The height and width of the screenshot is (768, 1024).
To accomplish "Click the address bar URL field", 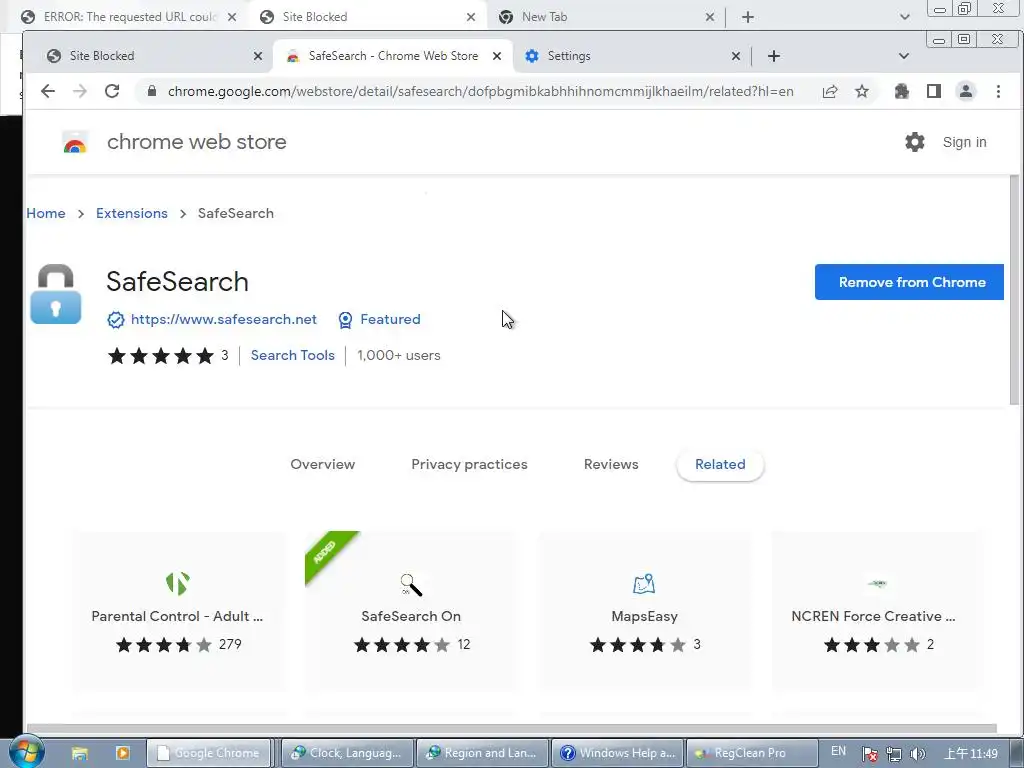I will coord(480,91).
